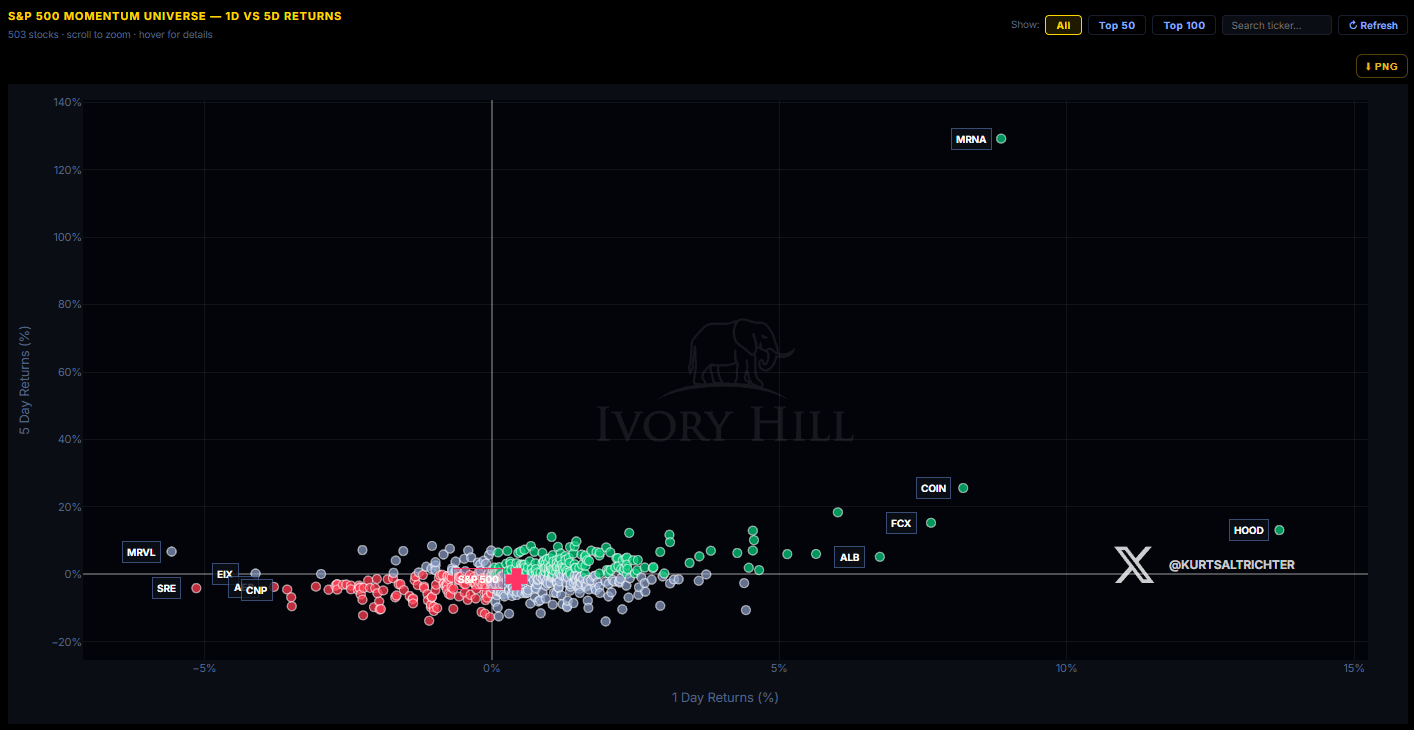This screenshot has height=730, width=1414.
Task: Select the green COIN data point
Action: tap(963, 488)
